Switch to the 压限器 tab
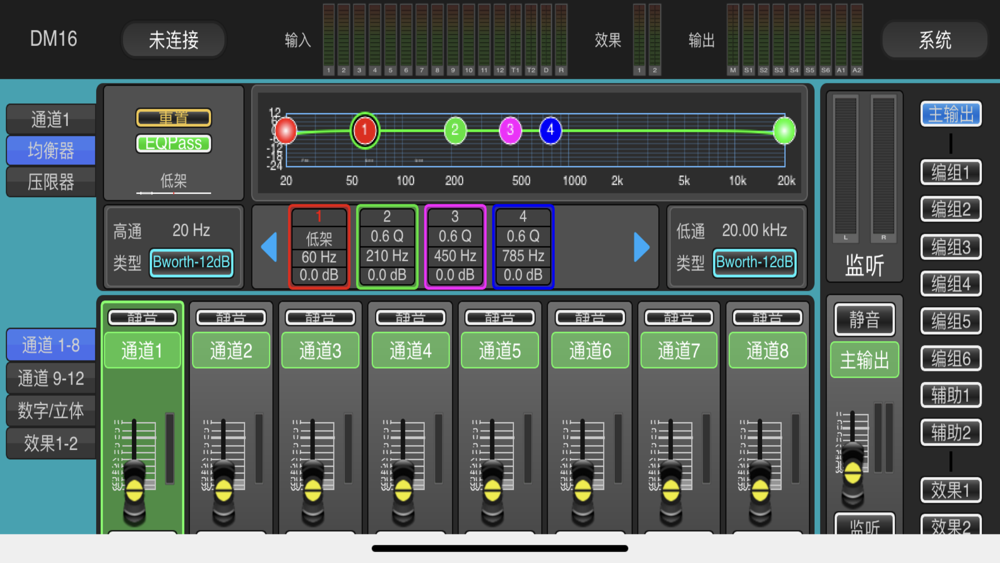Viewport: 1000px width, 563px height. click(51, 182)
